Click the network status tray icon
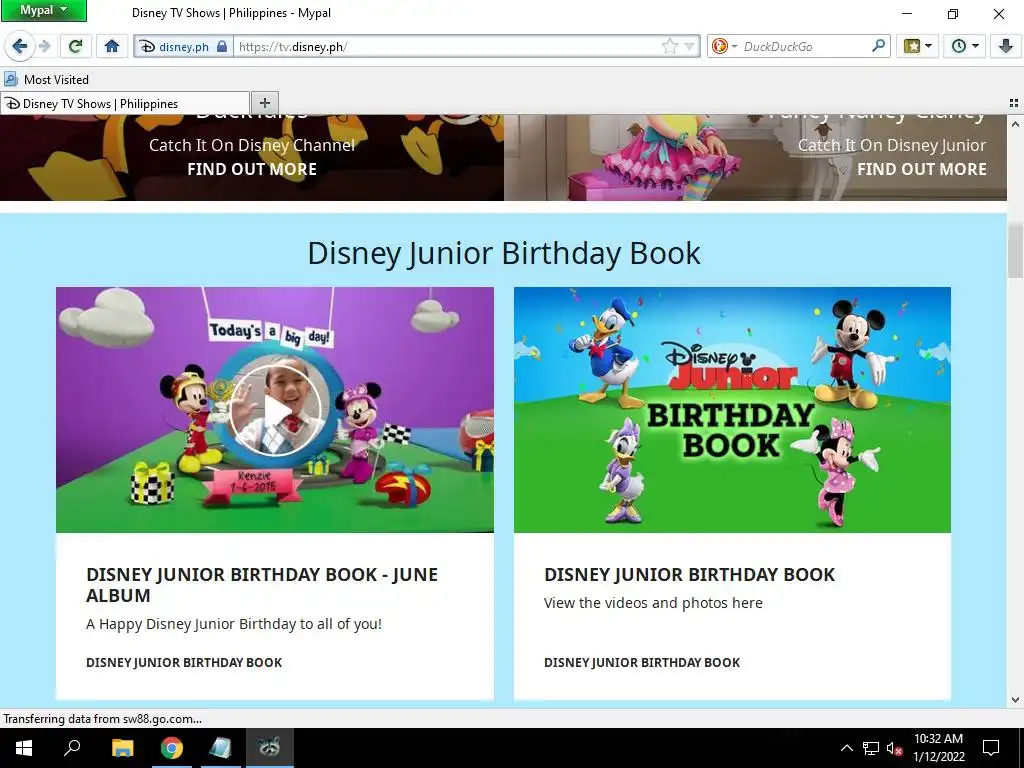 [x=871, y=748]
